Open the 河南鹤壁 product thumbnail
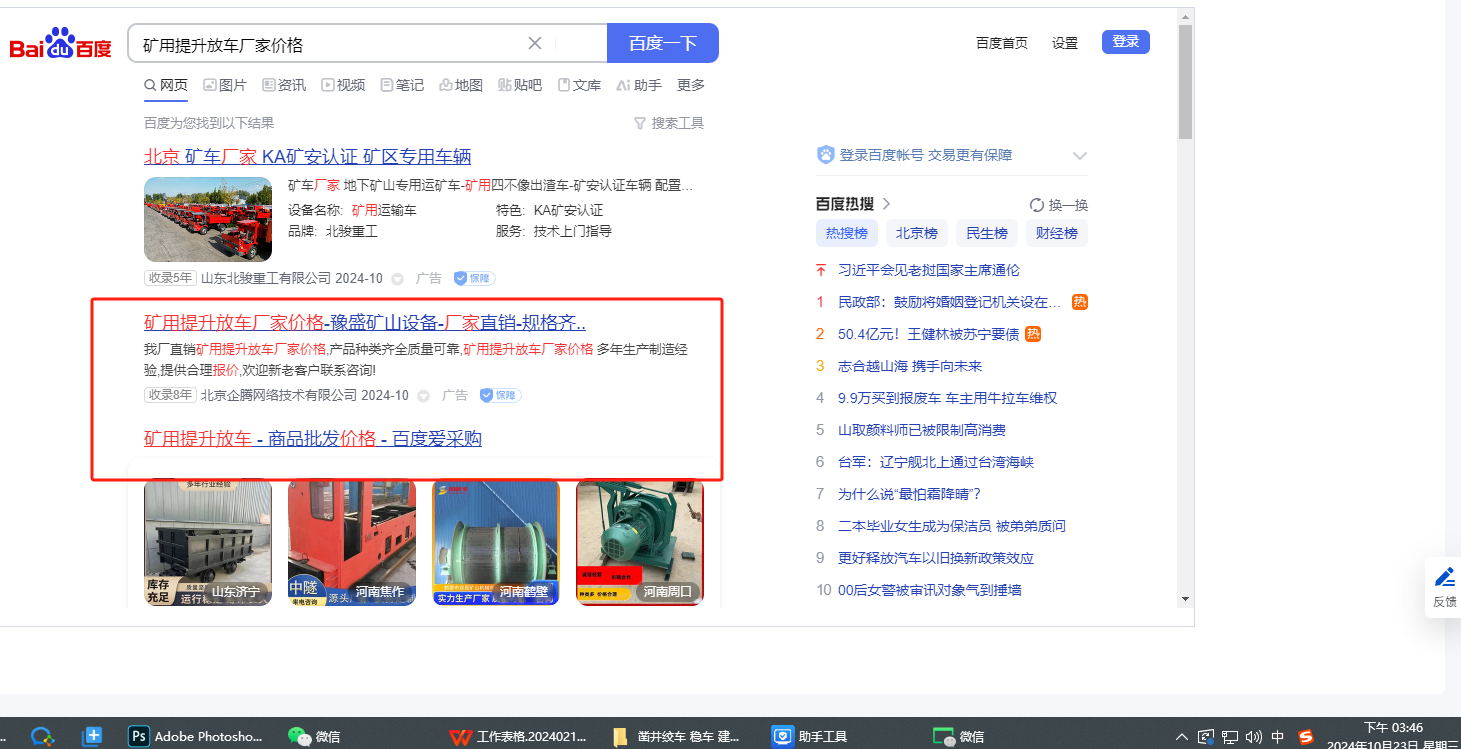Image resolution: width=1461 pixels, height=749 pixels. [x=496, y=542]
